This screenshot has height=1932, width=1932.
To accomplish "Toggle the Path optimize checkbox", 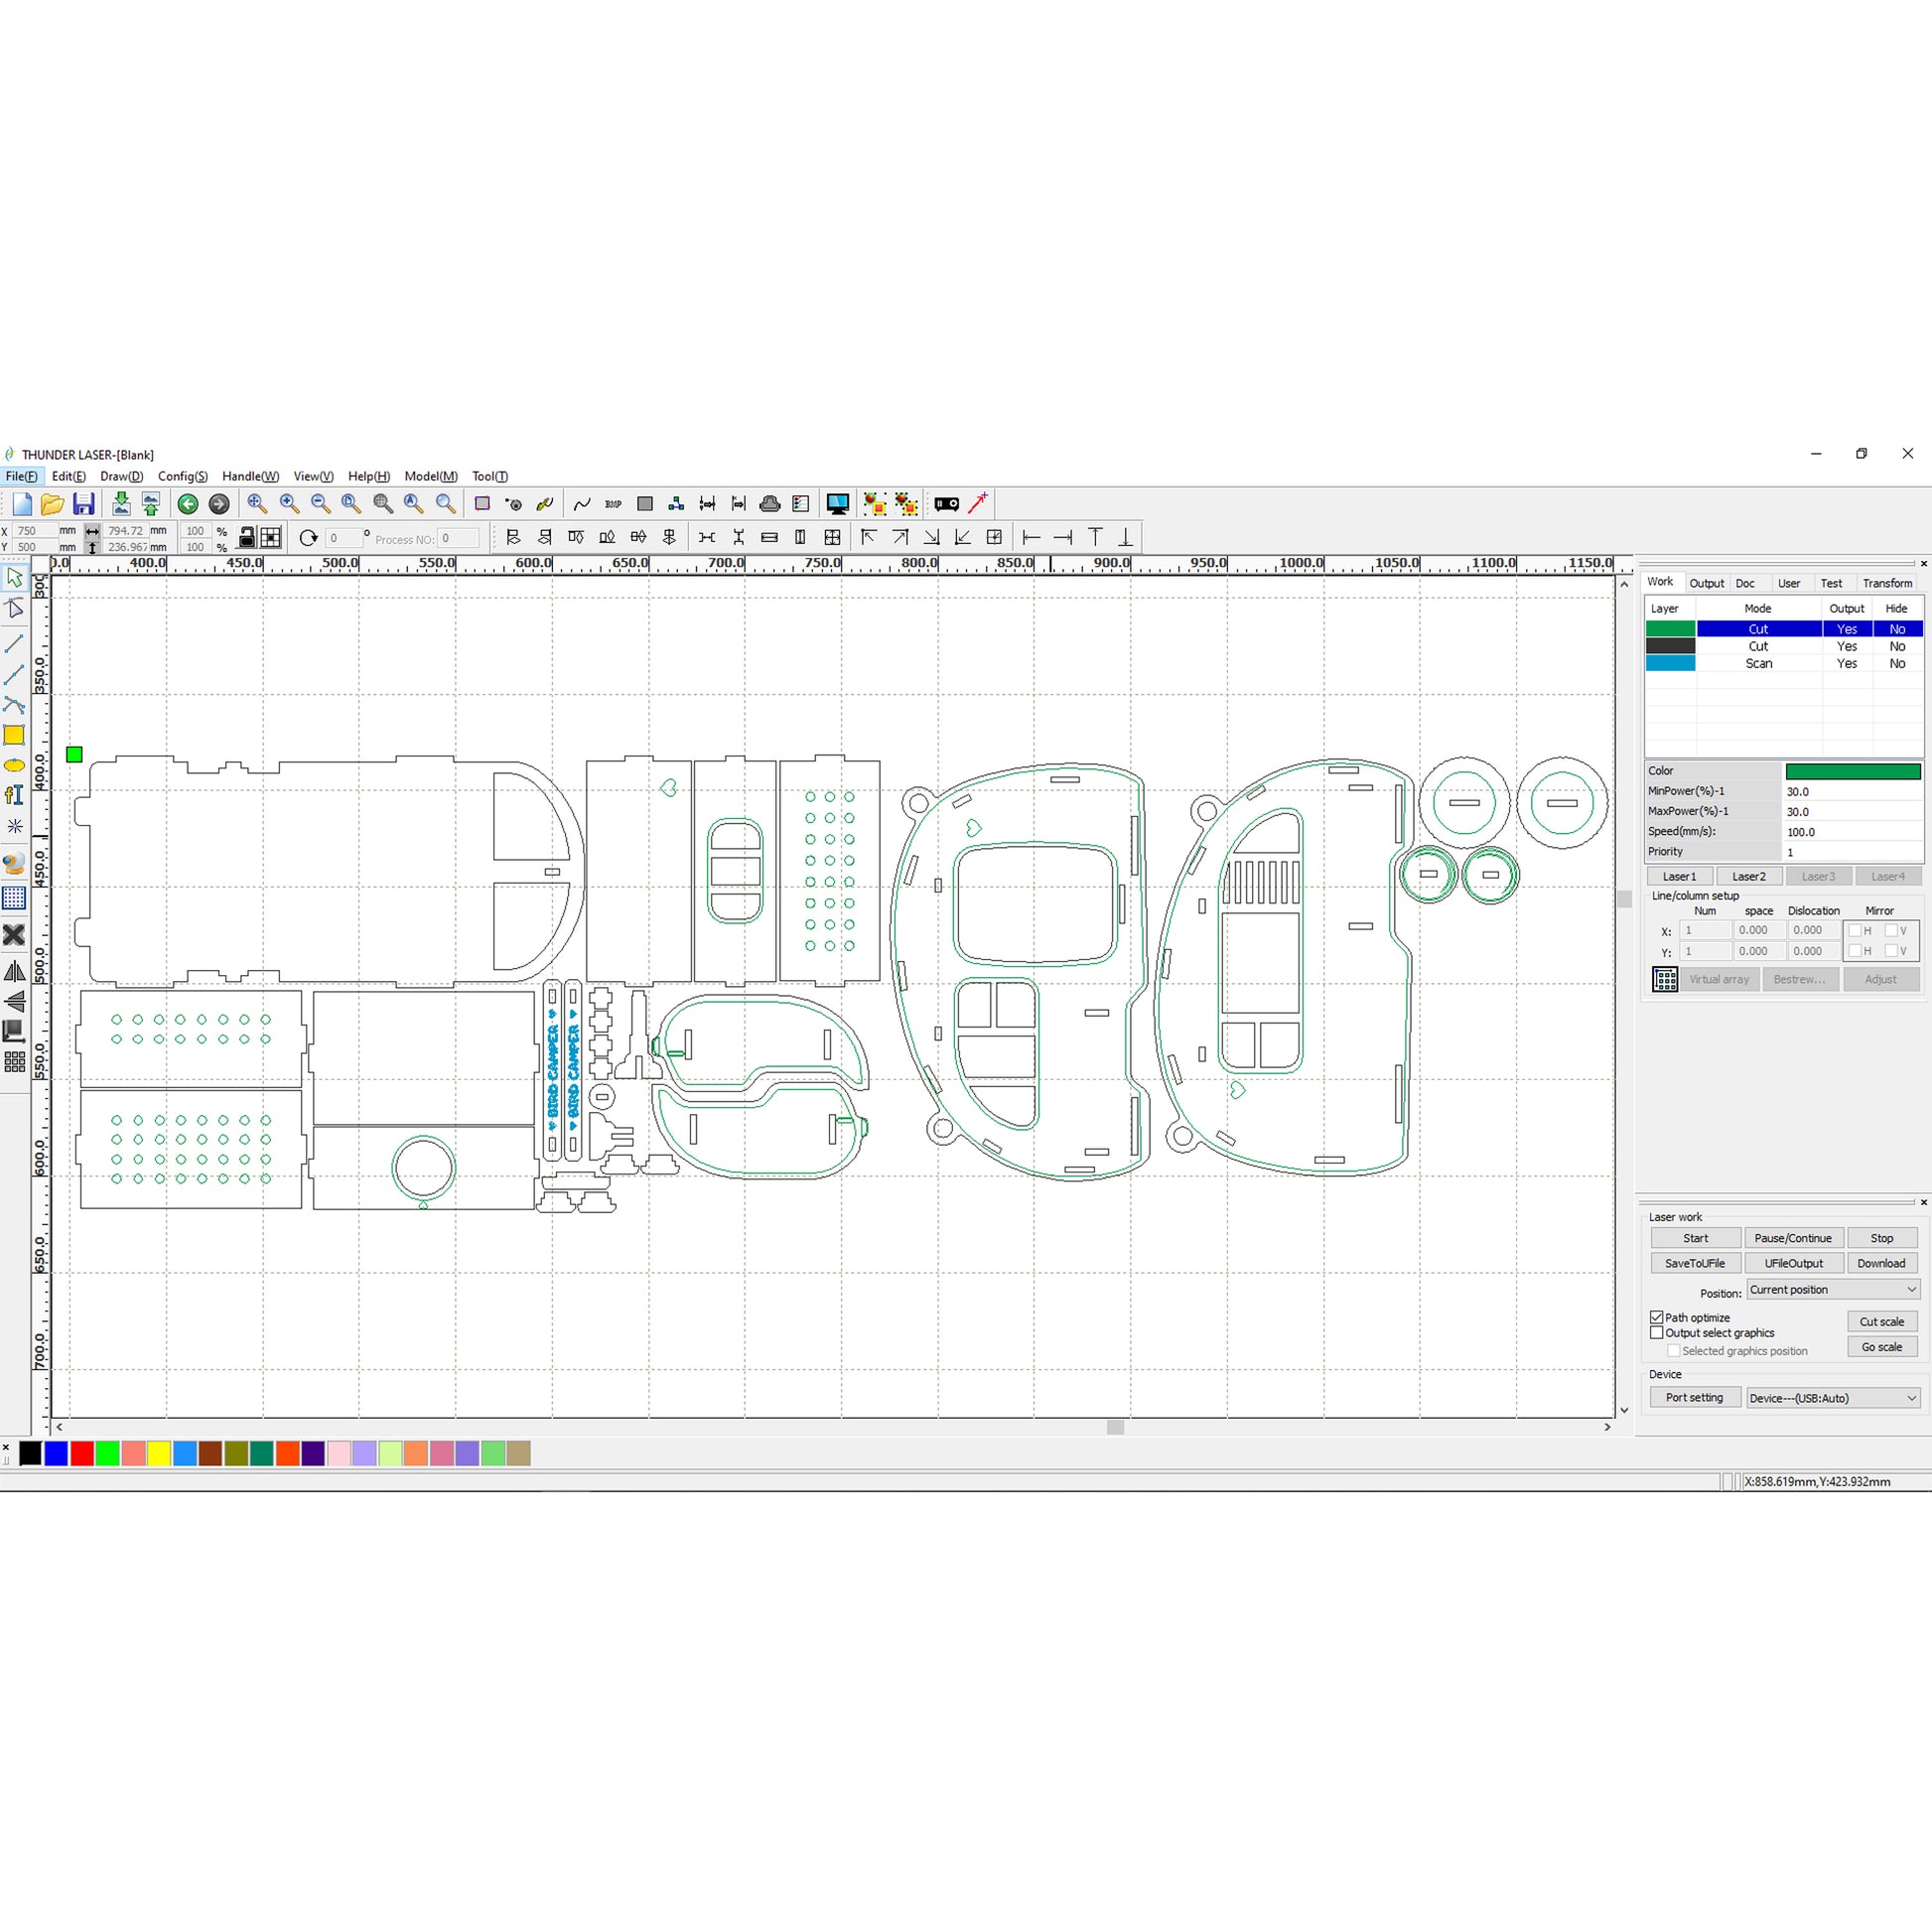I will point(1657,1317).
